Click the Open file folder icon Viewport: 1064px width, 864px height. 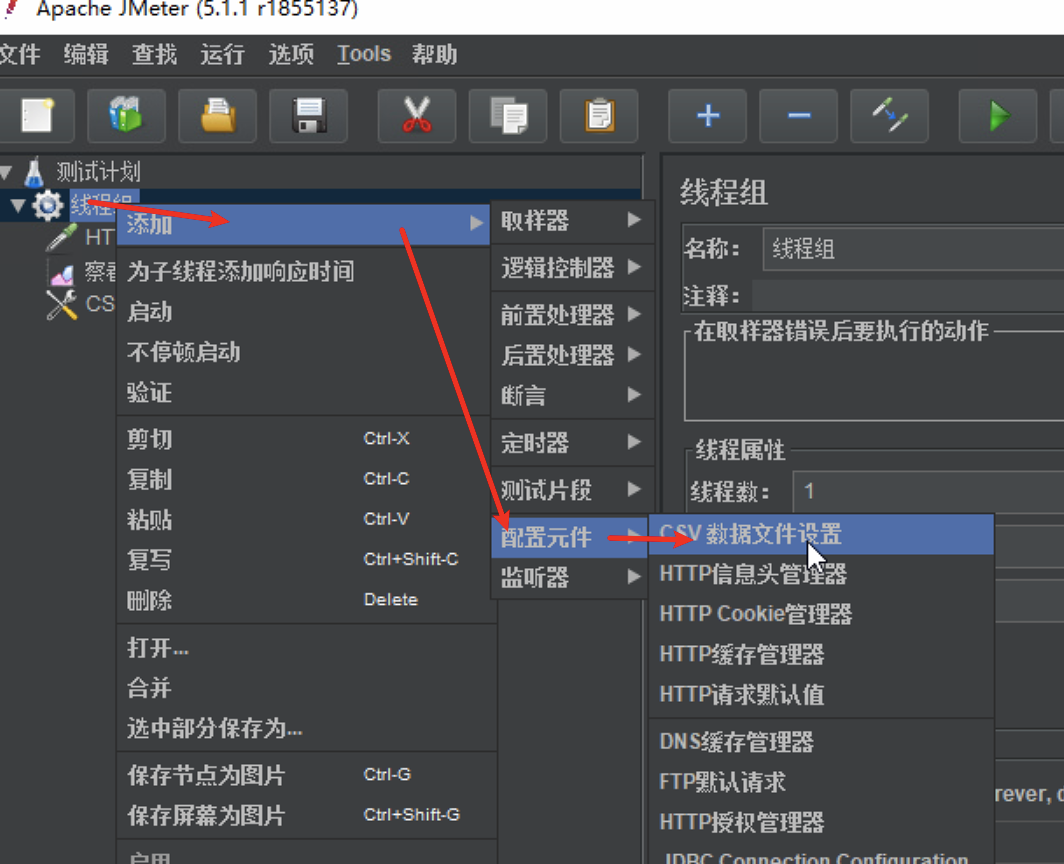pyautogui.click(x=218, y=115)
